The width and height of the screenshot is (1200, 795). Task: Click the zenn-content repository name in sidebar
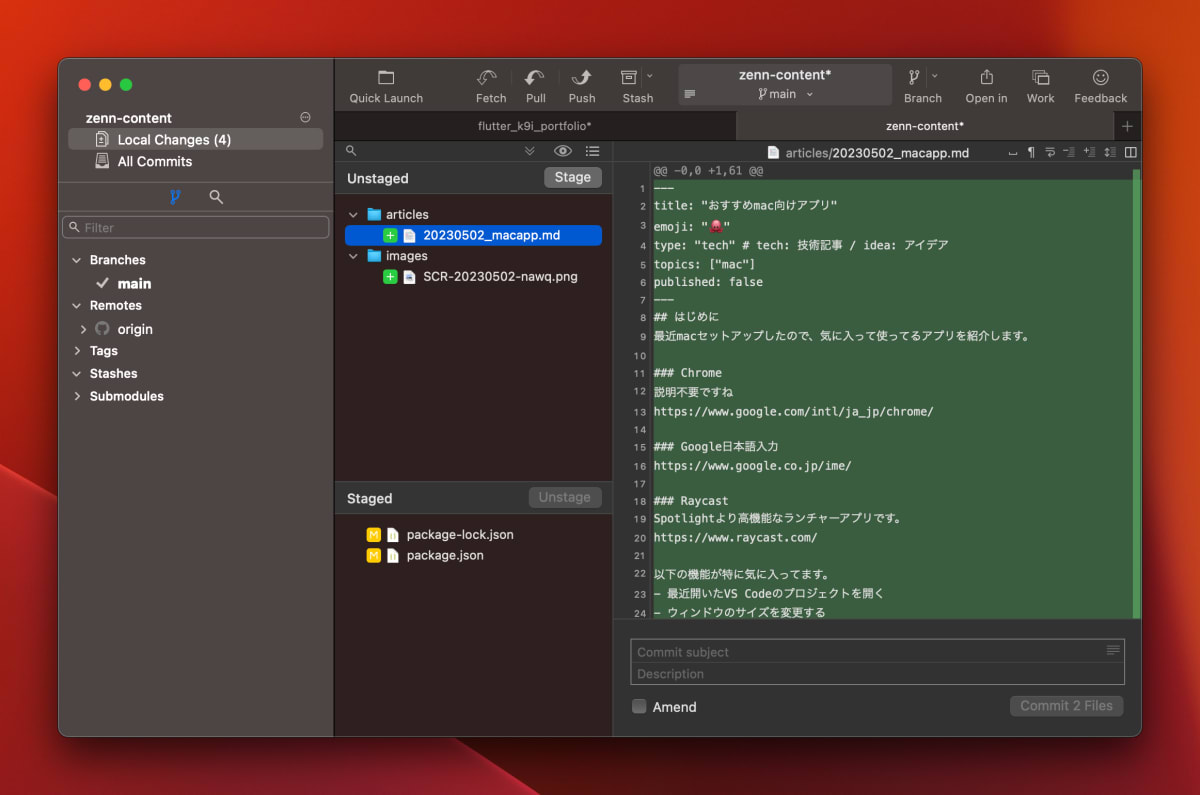coord(129,118)
